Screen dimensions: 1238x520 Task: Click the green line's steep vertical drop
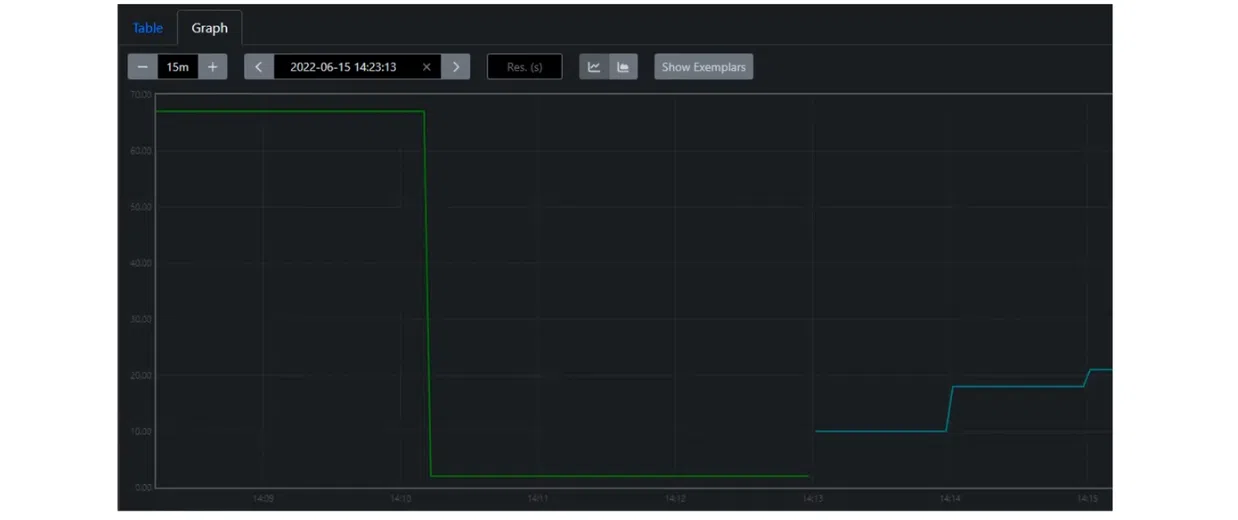[x=427, y=290]
